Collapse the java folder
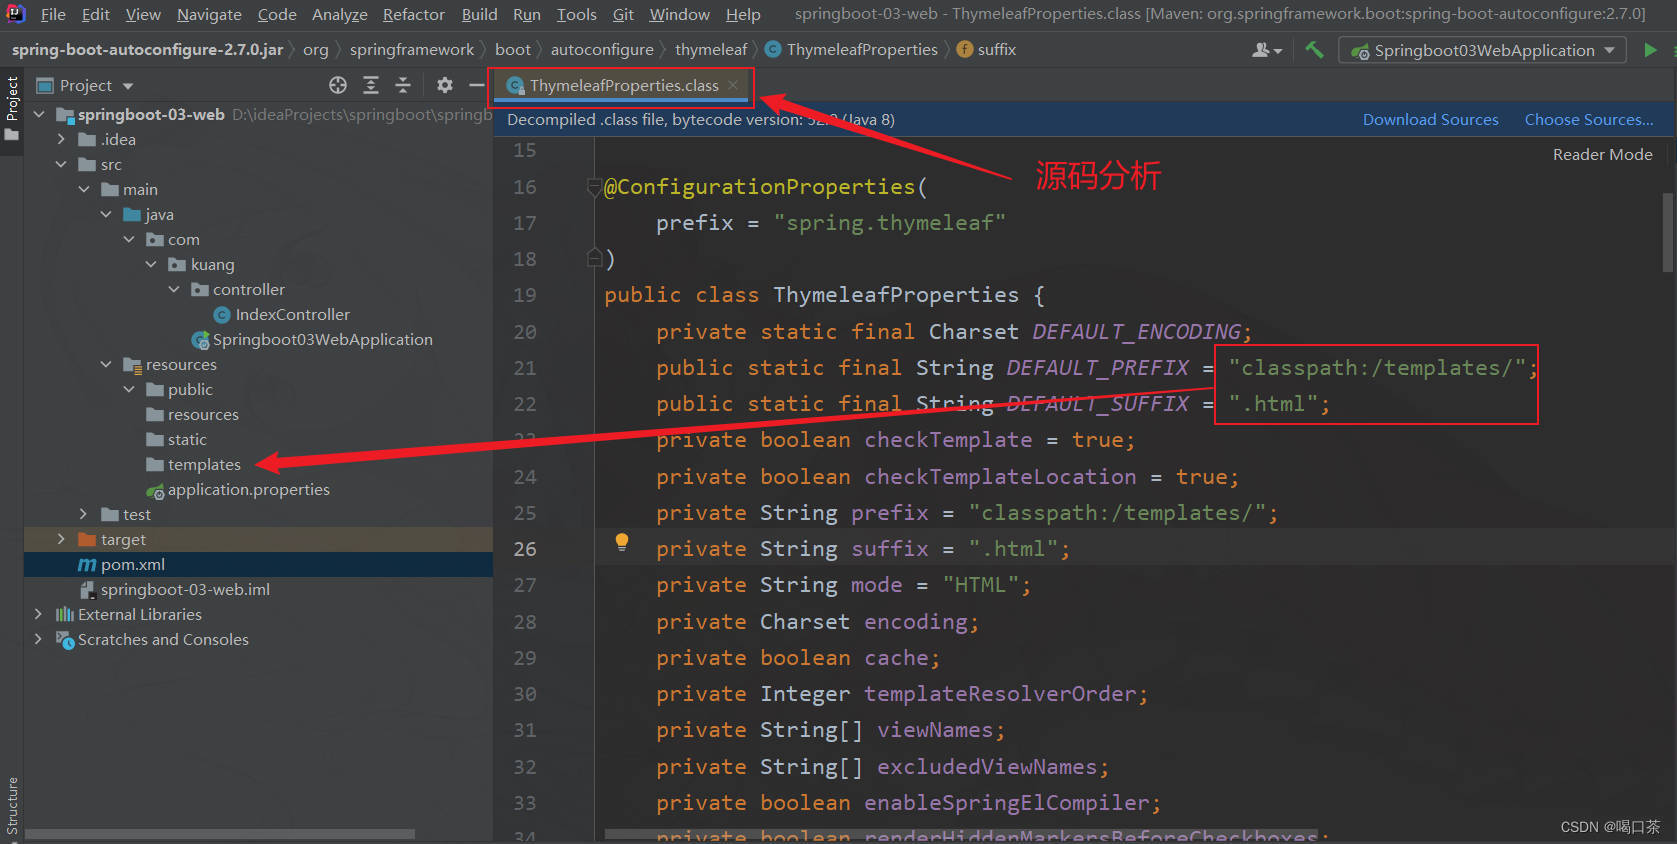 point(106,214)
